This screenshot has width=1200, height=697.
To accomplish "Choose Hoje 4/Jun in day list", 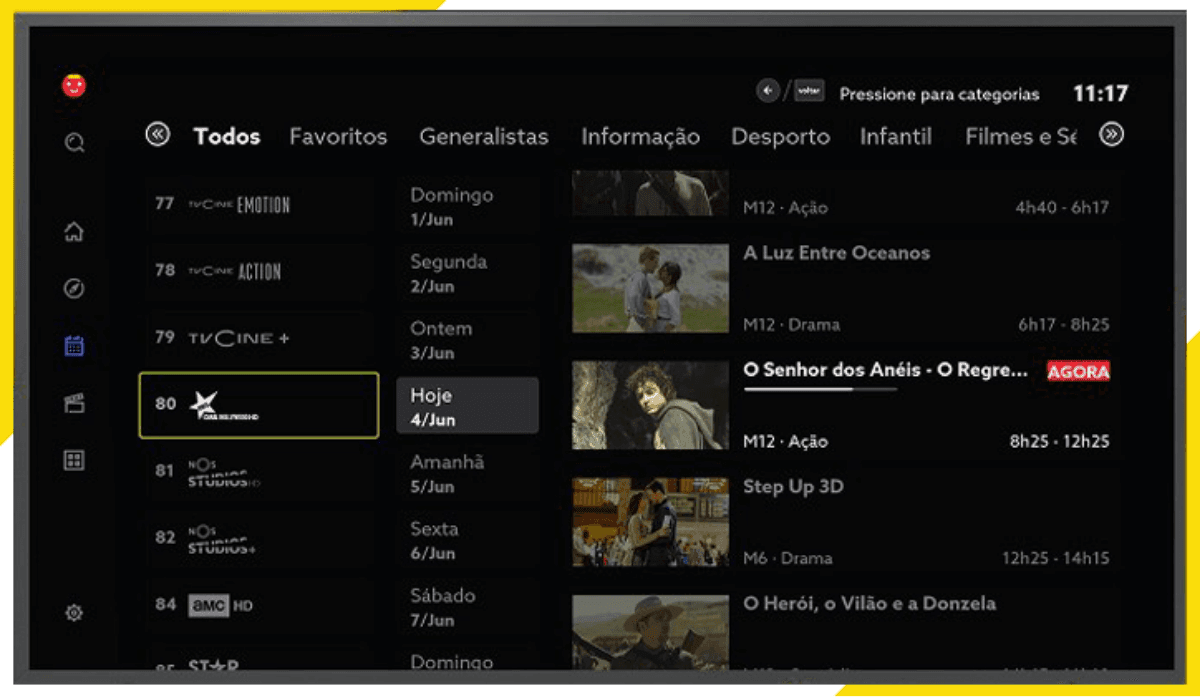I will [467, 406].
